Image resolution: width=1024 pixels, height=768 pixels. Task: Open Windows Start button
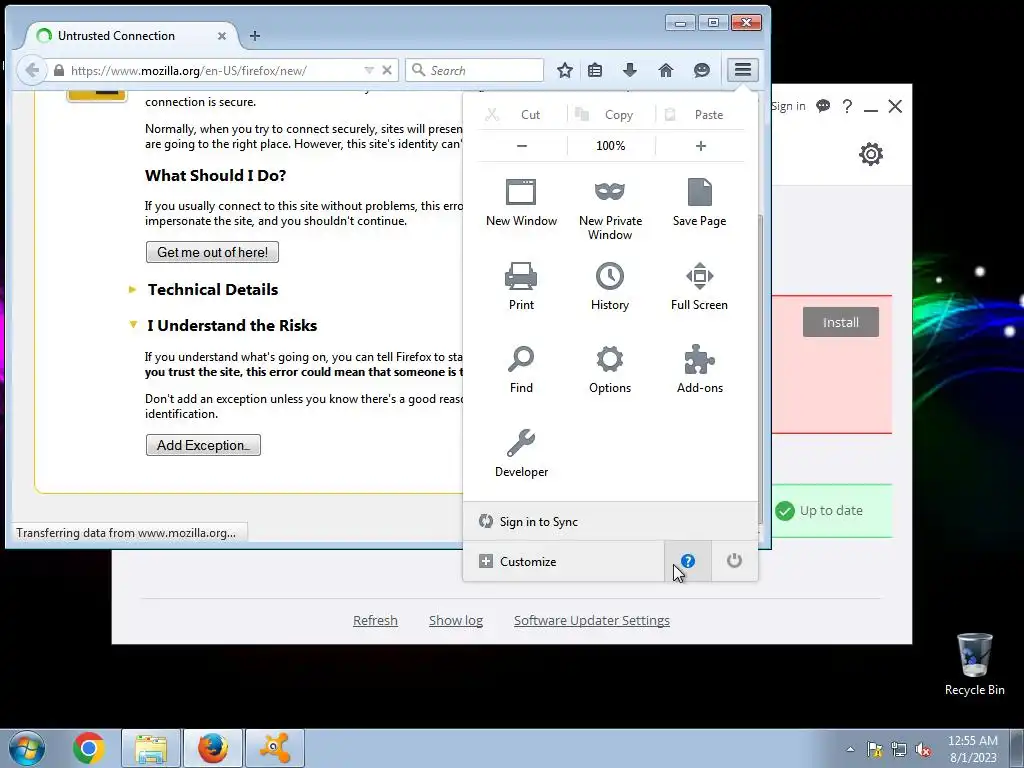click(x=27, y=748)
